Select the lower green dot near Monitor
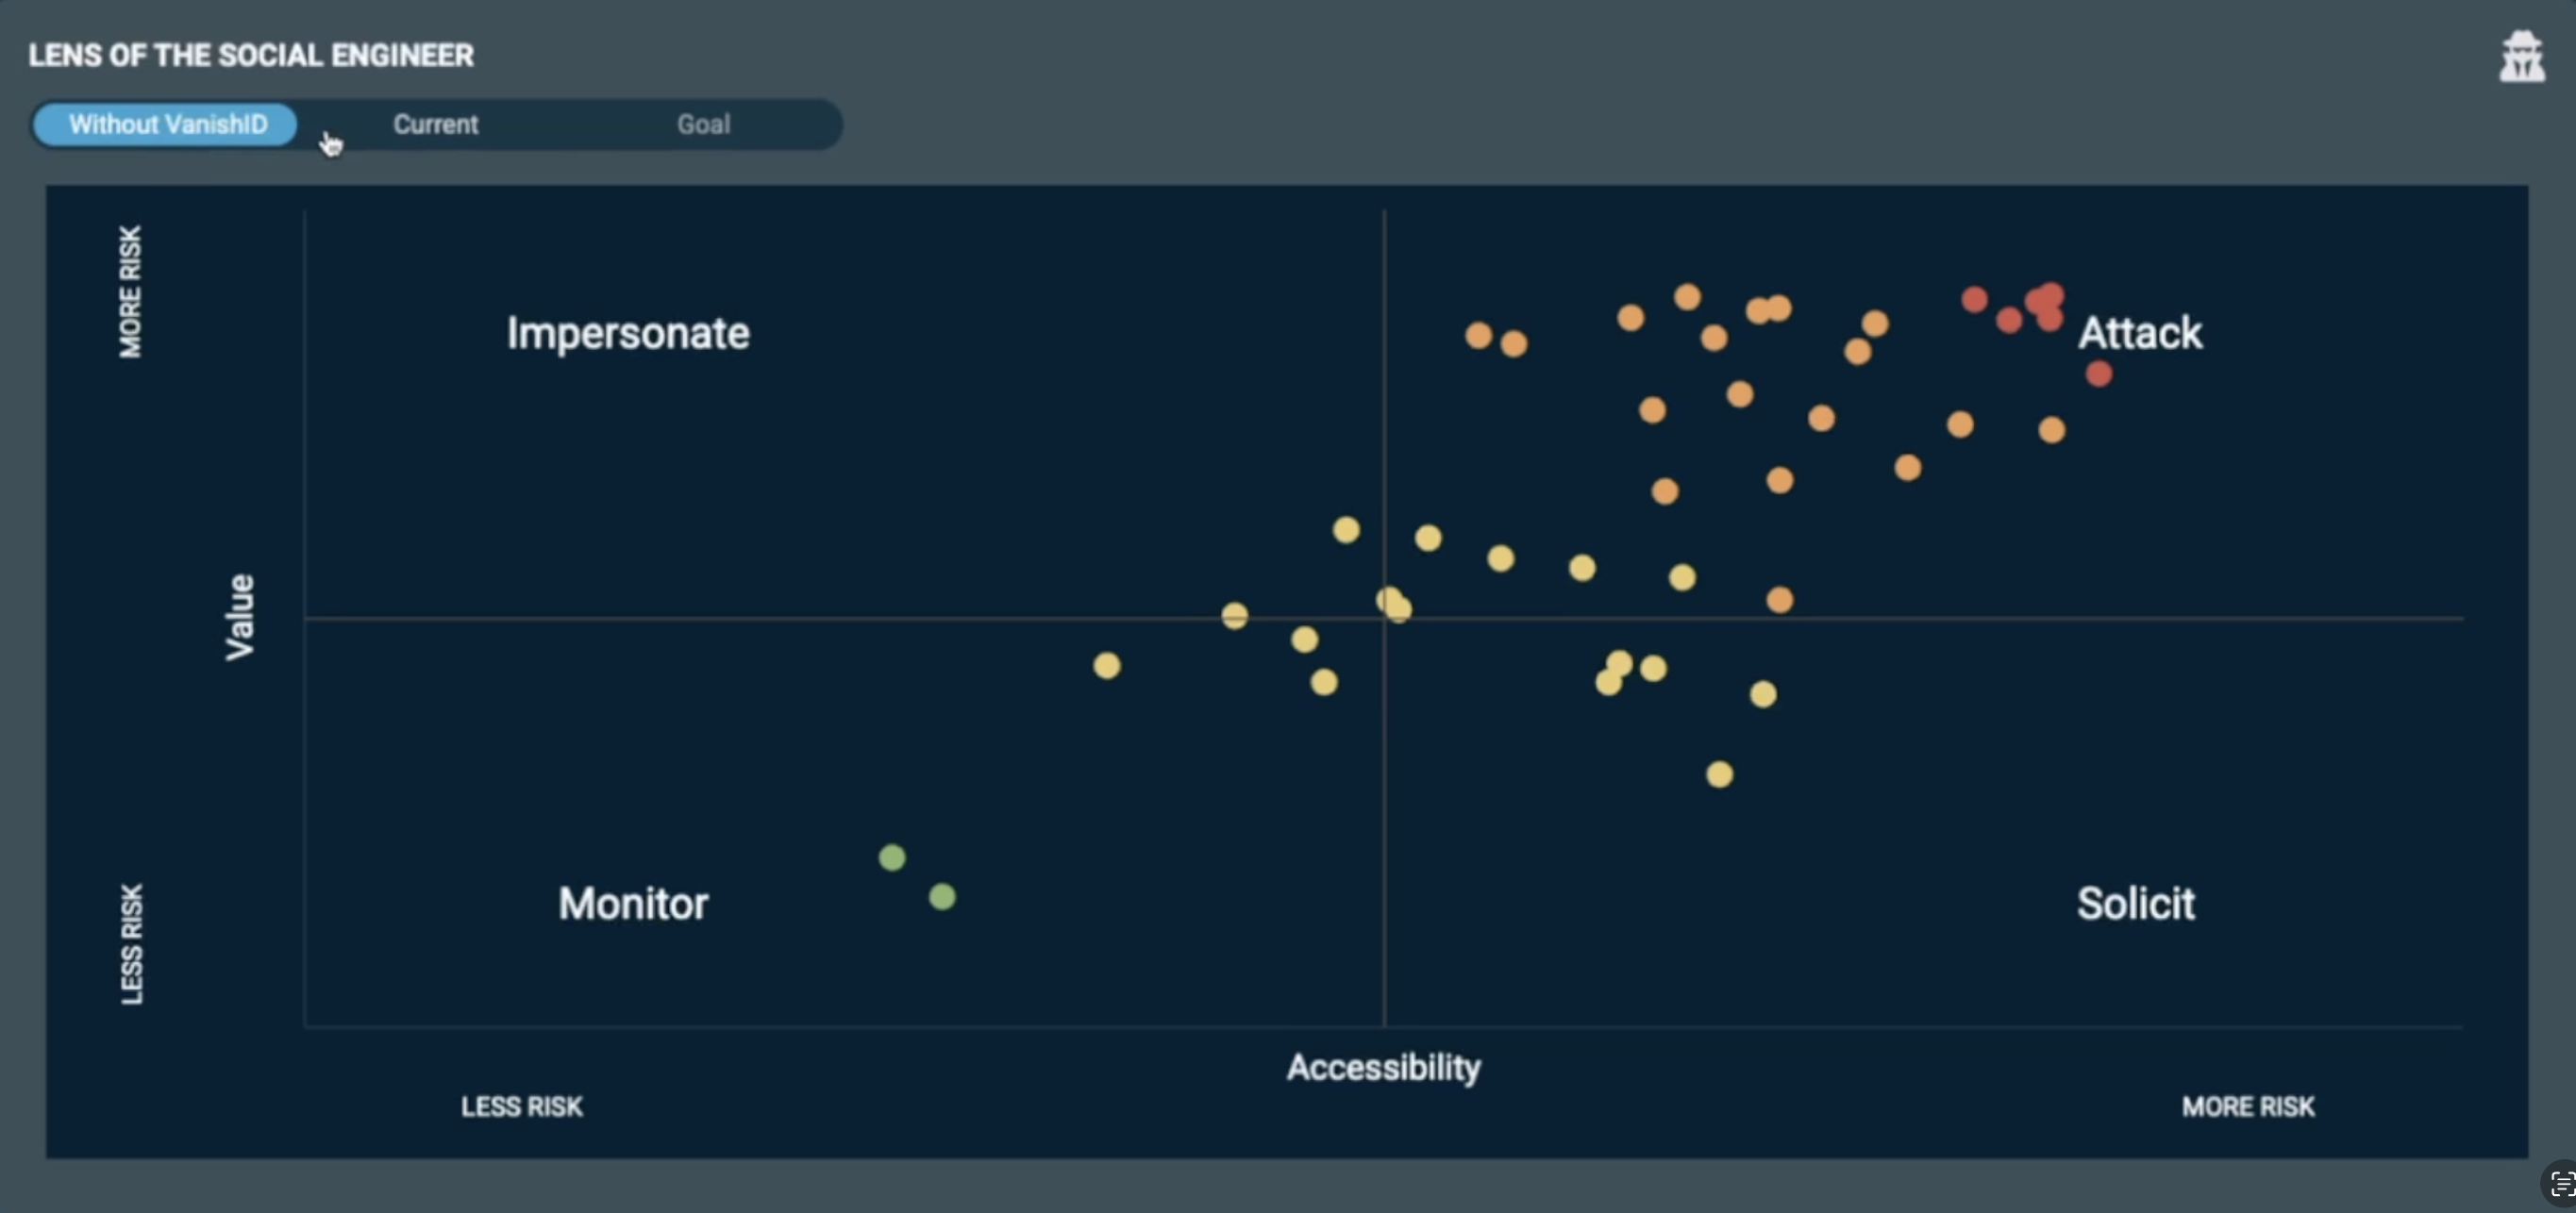2576x1213 pixels. point(942,896)
